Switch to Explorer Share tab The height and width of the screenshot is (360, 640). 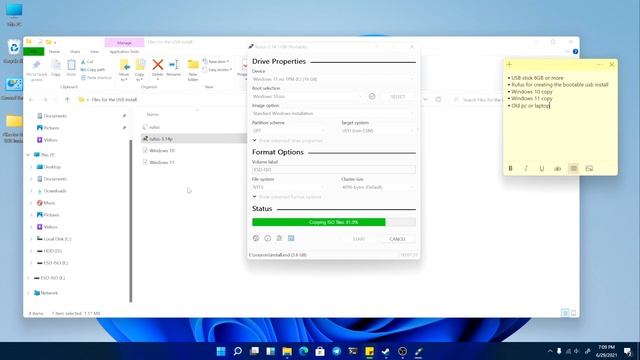pyautogui.click(x=75, y=52)
